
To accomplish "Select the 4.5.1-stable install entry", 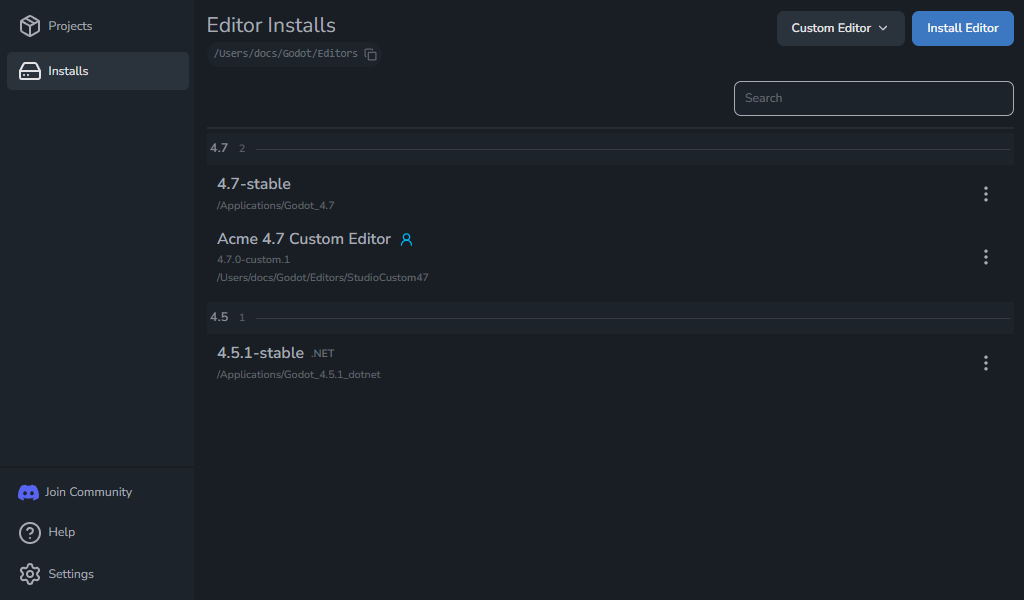I will point(610,363).
